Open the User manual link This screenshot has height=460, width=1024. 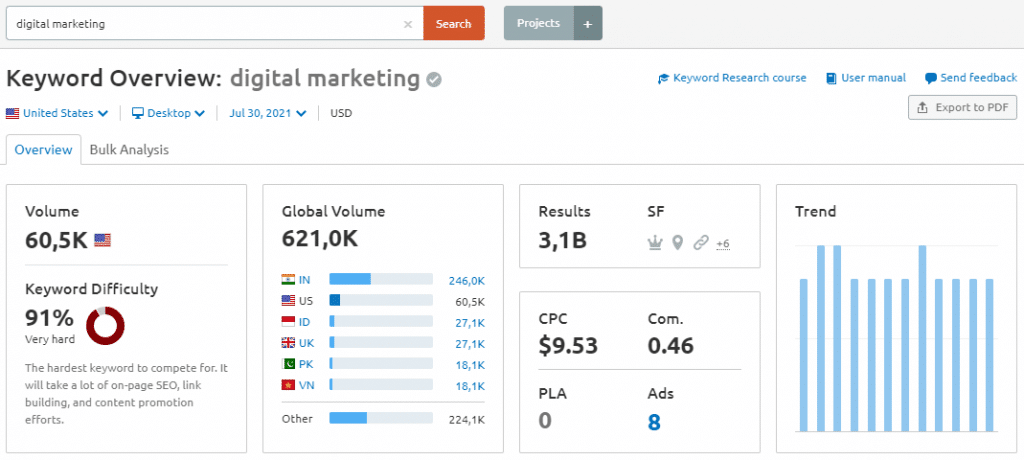(873, 78)
